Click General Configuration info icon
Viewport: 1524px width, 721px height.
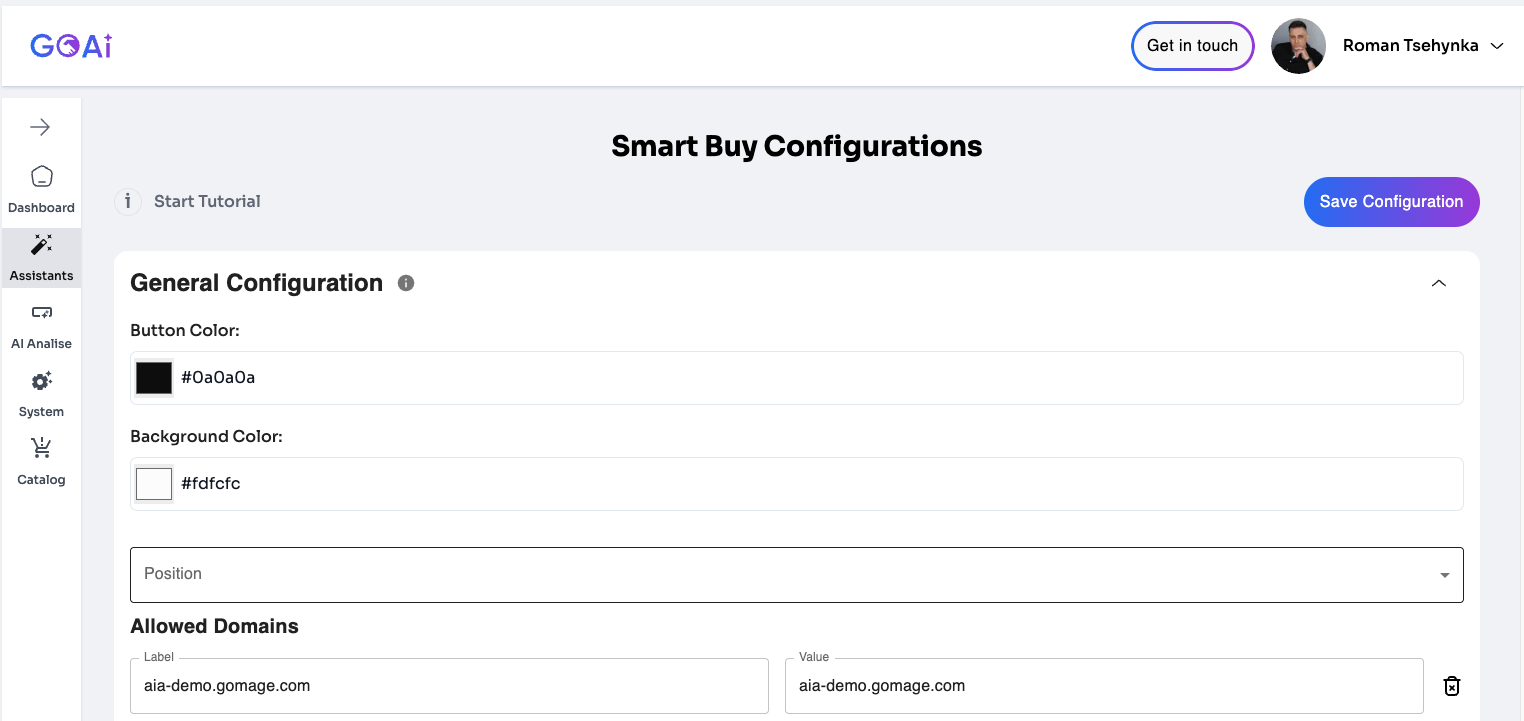406,283
